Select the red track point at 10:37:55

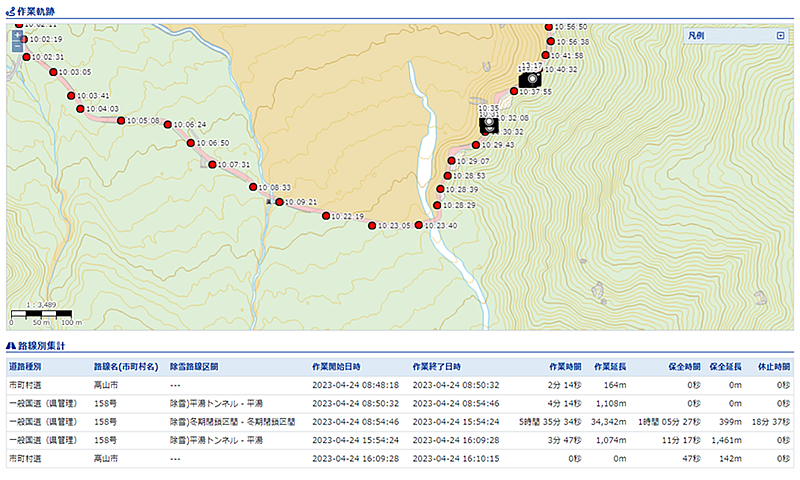514,91
